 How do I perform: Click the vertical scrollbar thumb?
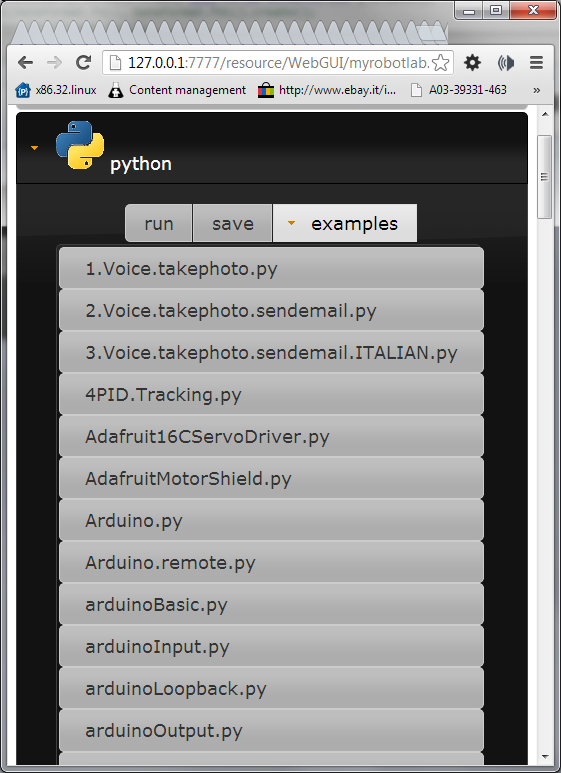pyautogui.click(x=544, y=176)
